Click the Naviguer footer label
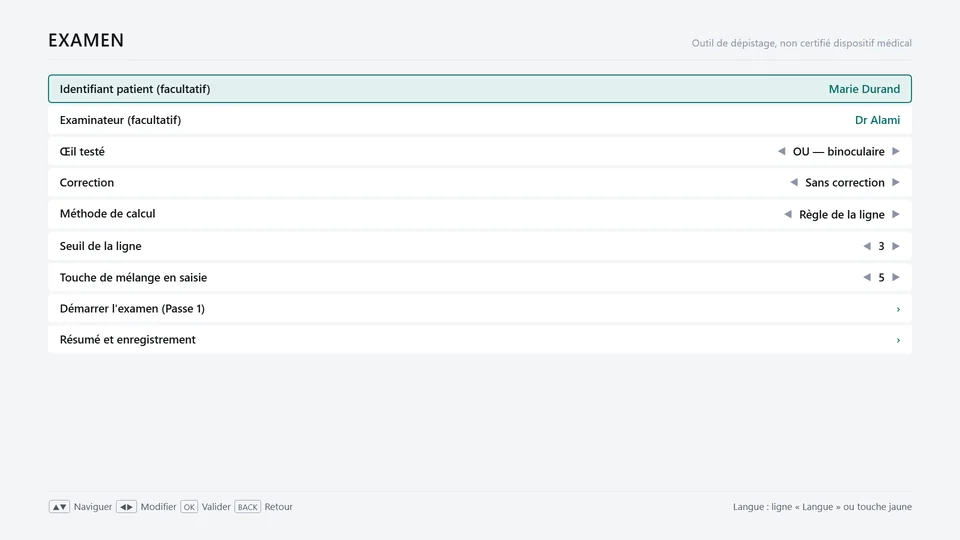The width and height of the screenshot is (960, 540). point(92,507)
